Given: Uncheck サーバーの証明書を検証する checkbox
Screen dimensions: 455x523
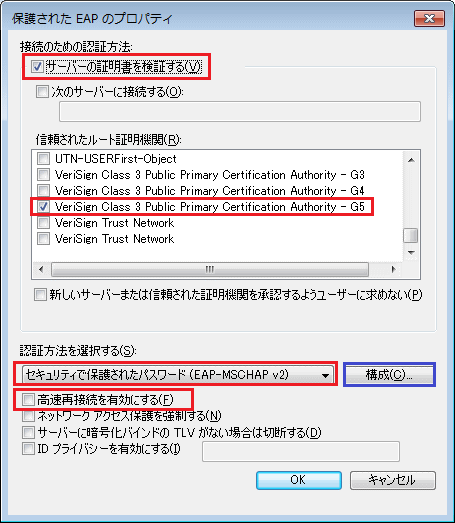Looking at the screenshot, I should point(37,66).
